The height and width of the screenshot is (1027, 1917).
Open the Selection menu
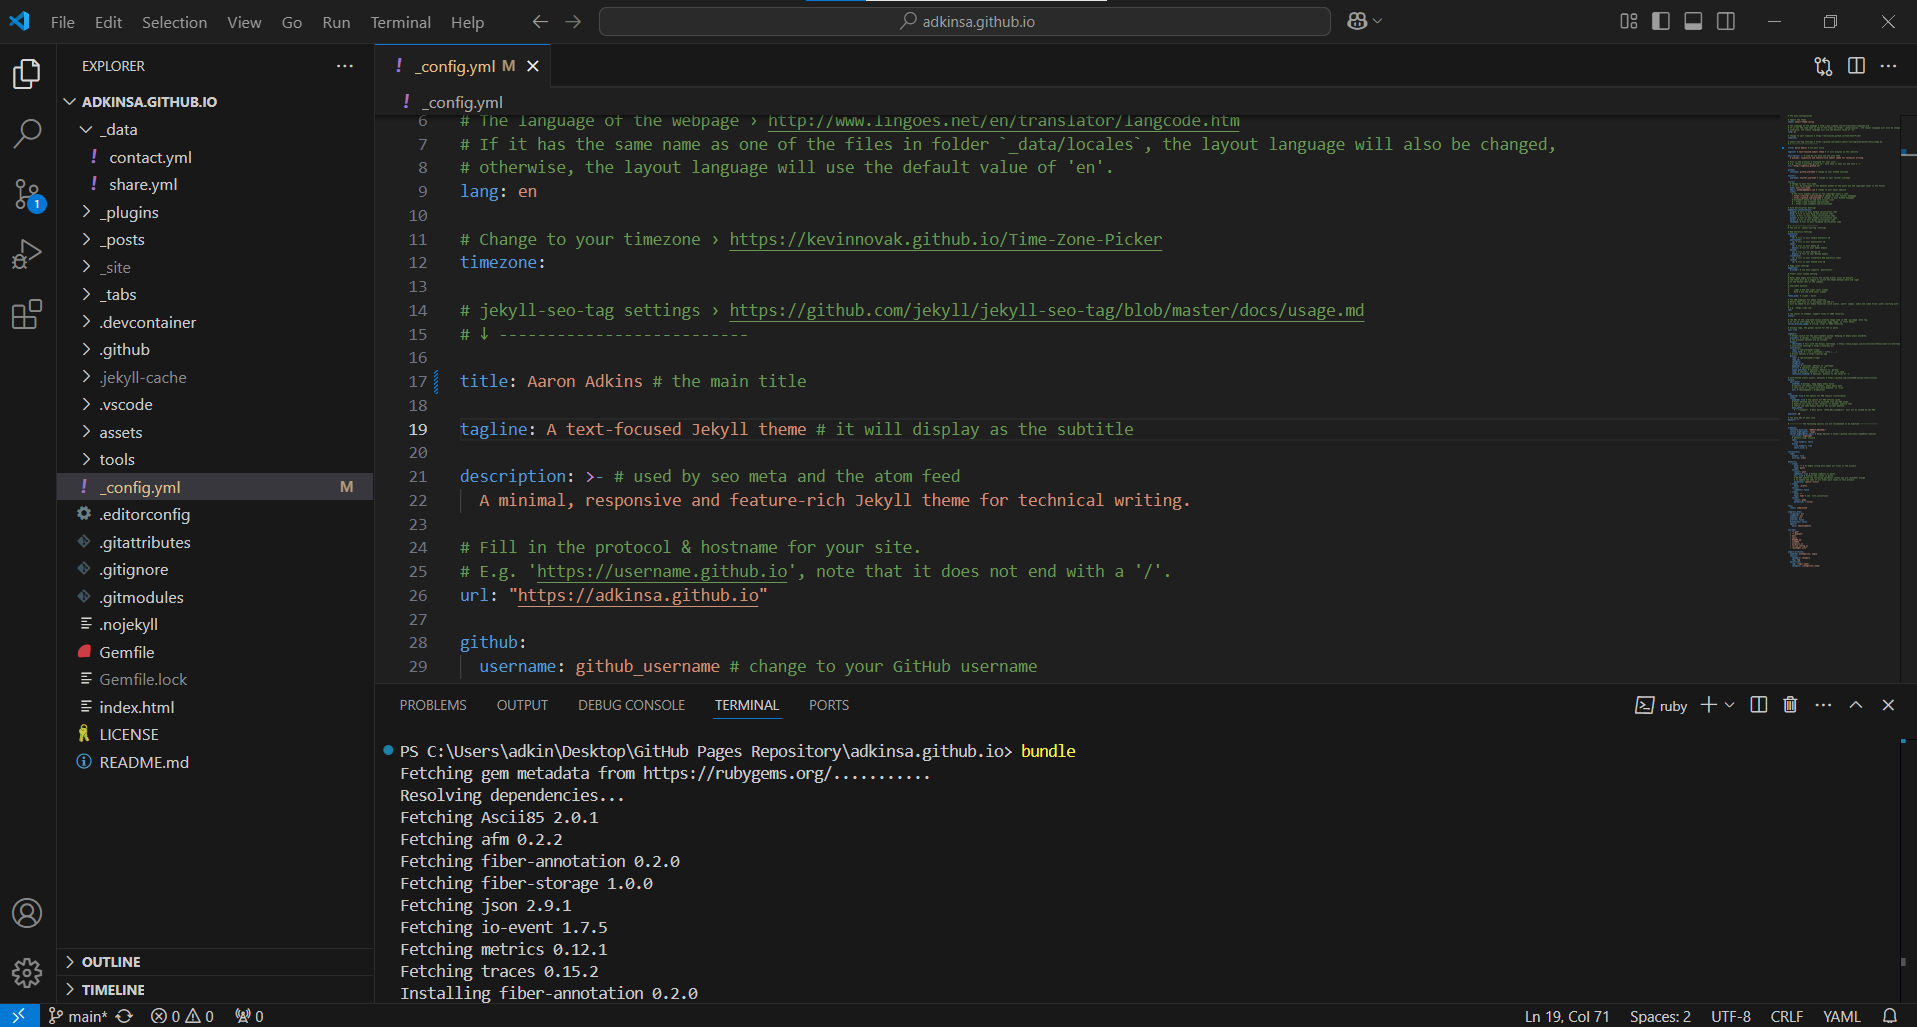tap(174, 22)
